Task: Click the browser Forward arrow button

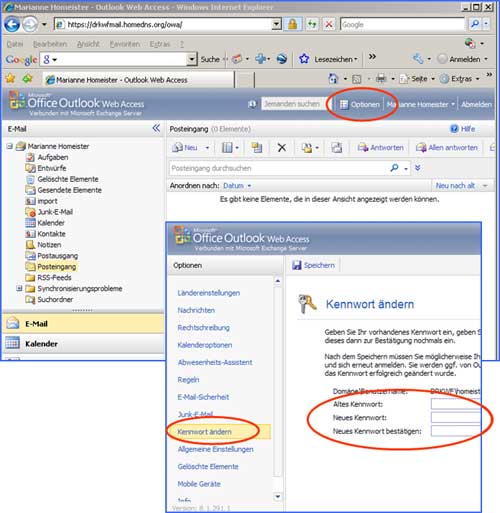Action: tap(30, 25)
